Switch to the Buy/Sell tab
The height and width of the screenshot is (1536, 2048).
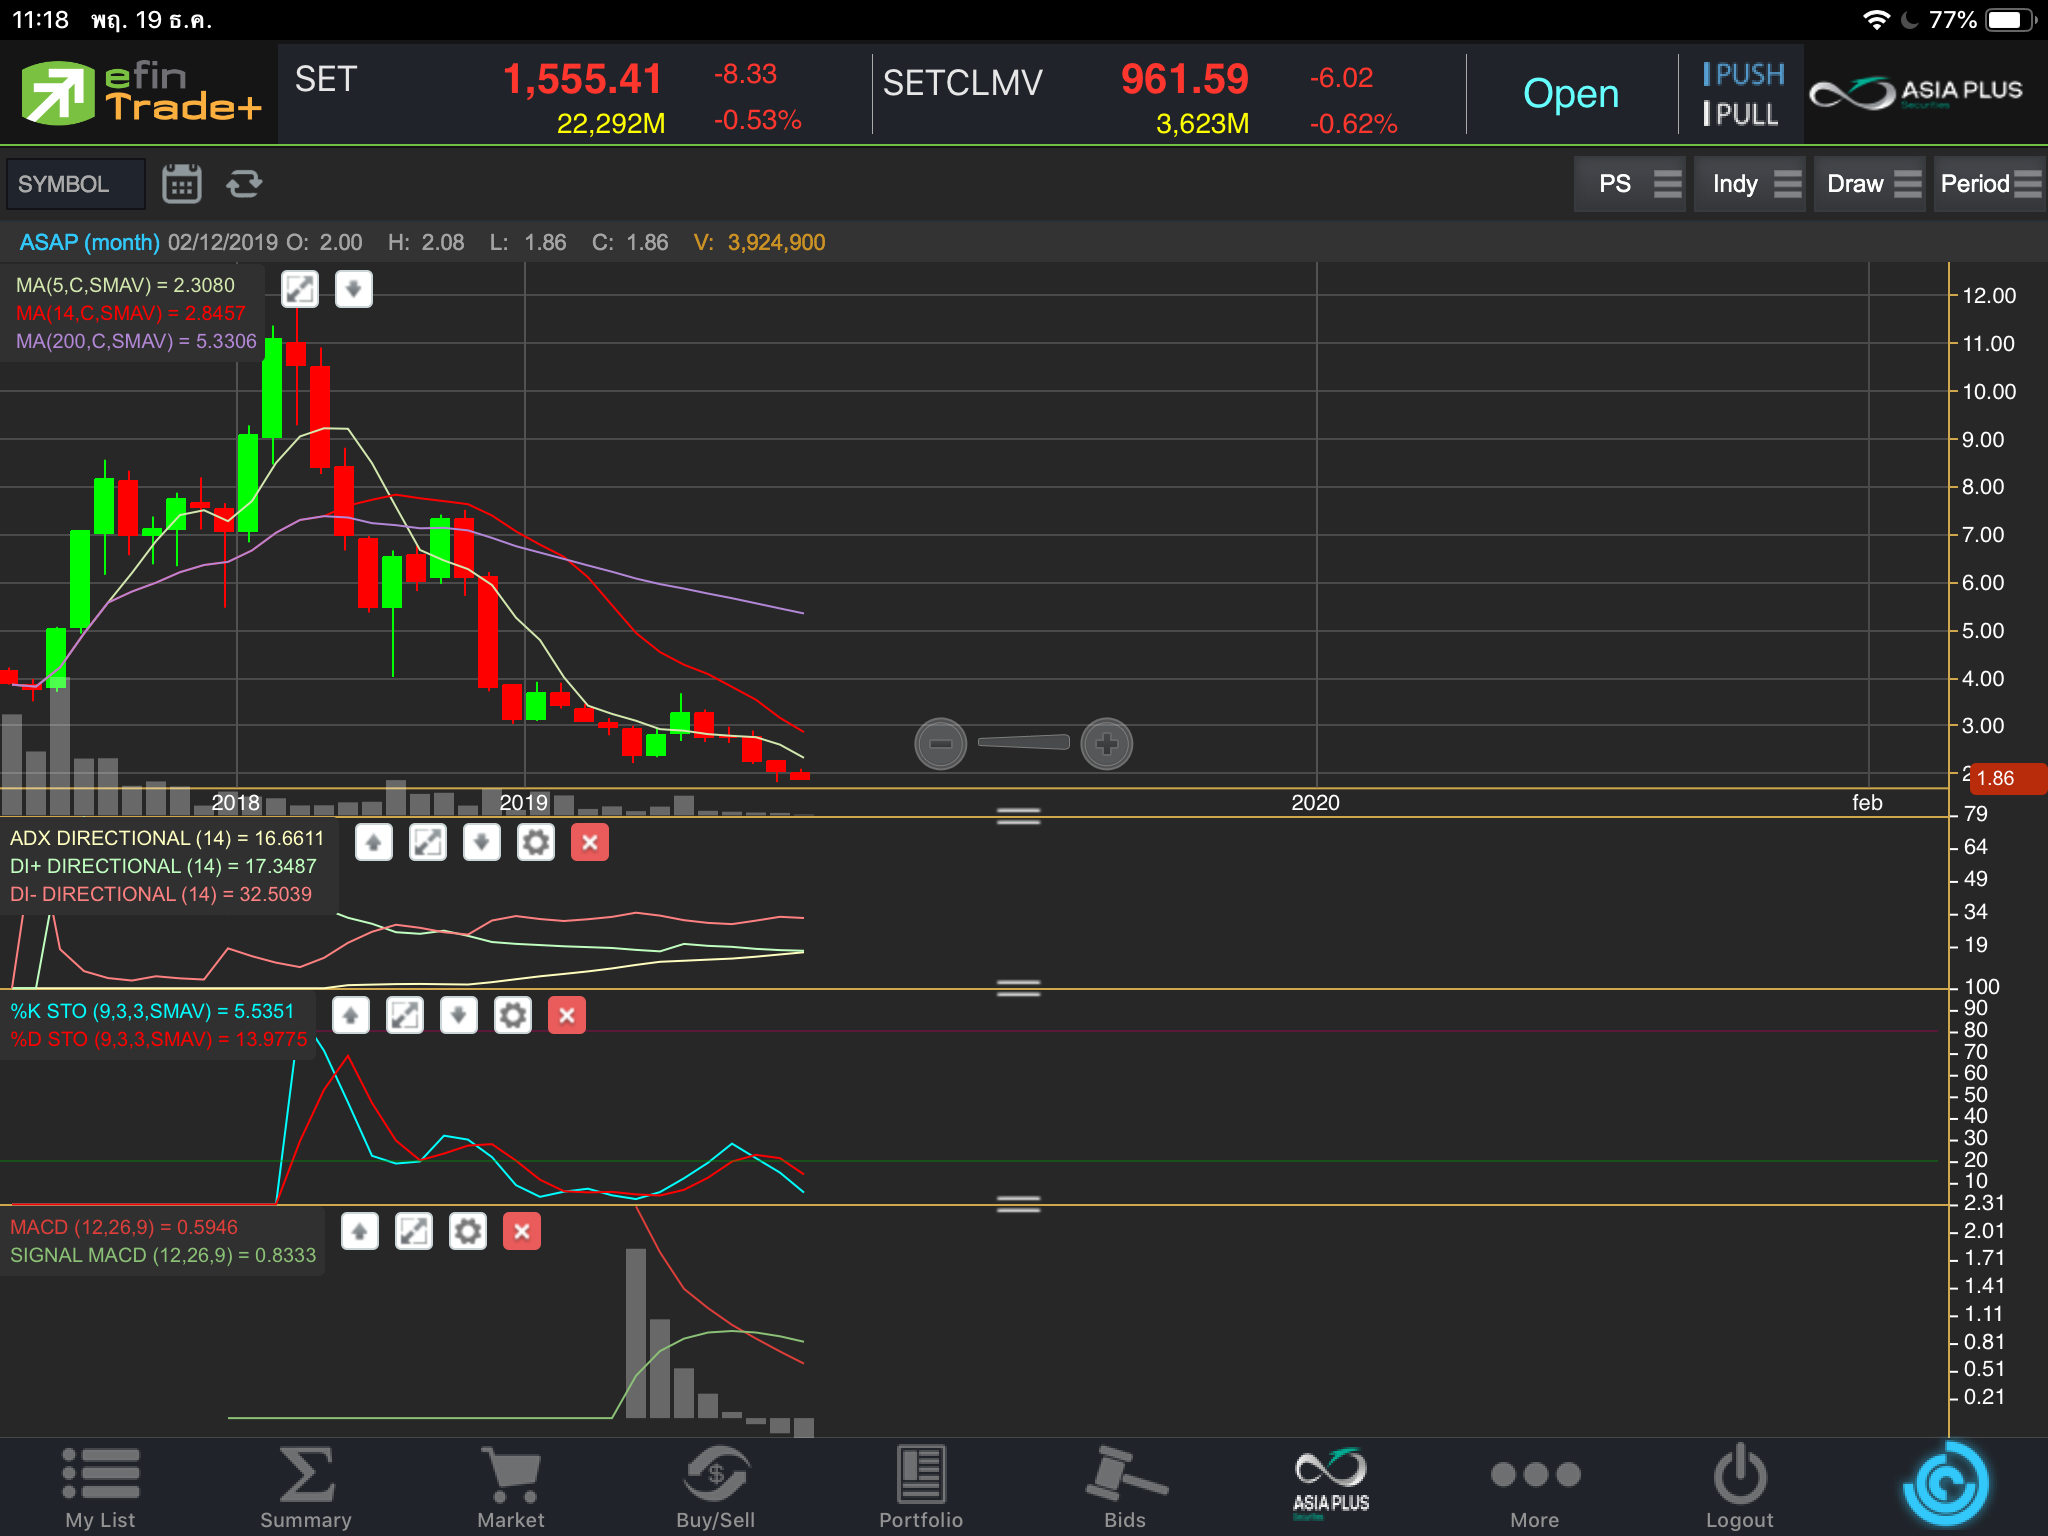click(x=715, y=1486)
